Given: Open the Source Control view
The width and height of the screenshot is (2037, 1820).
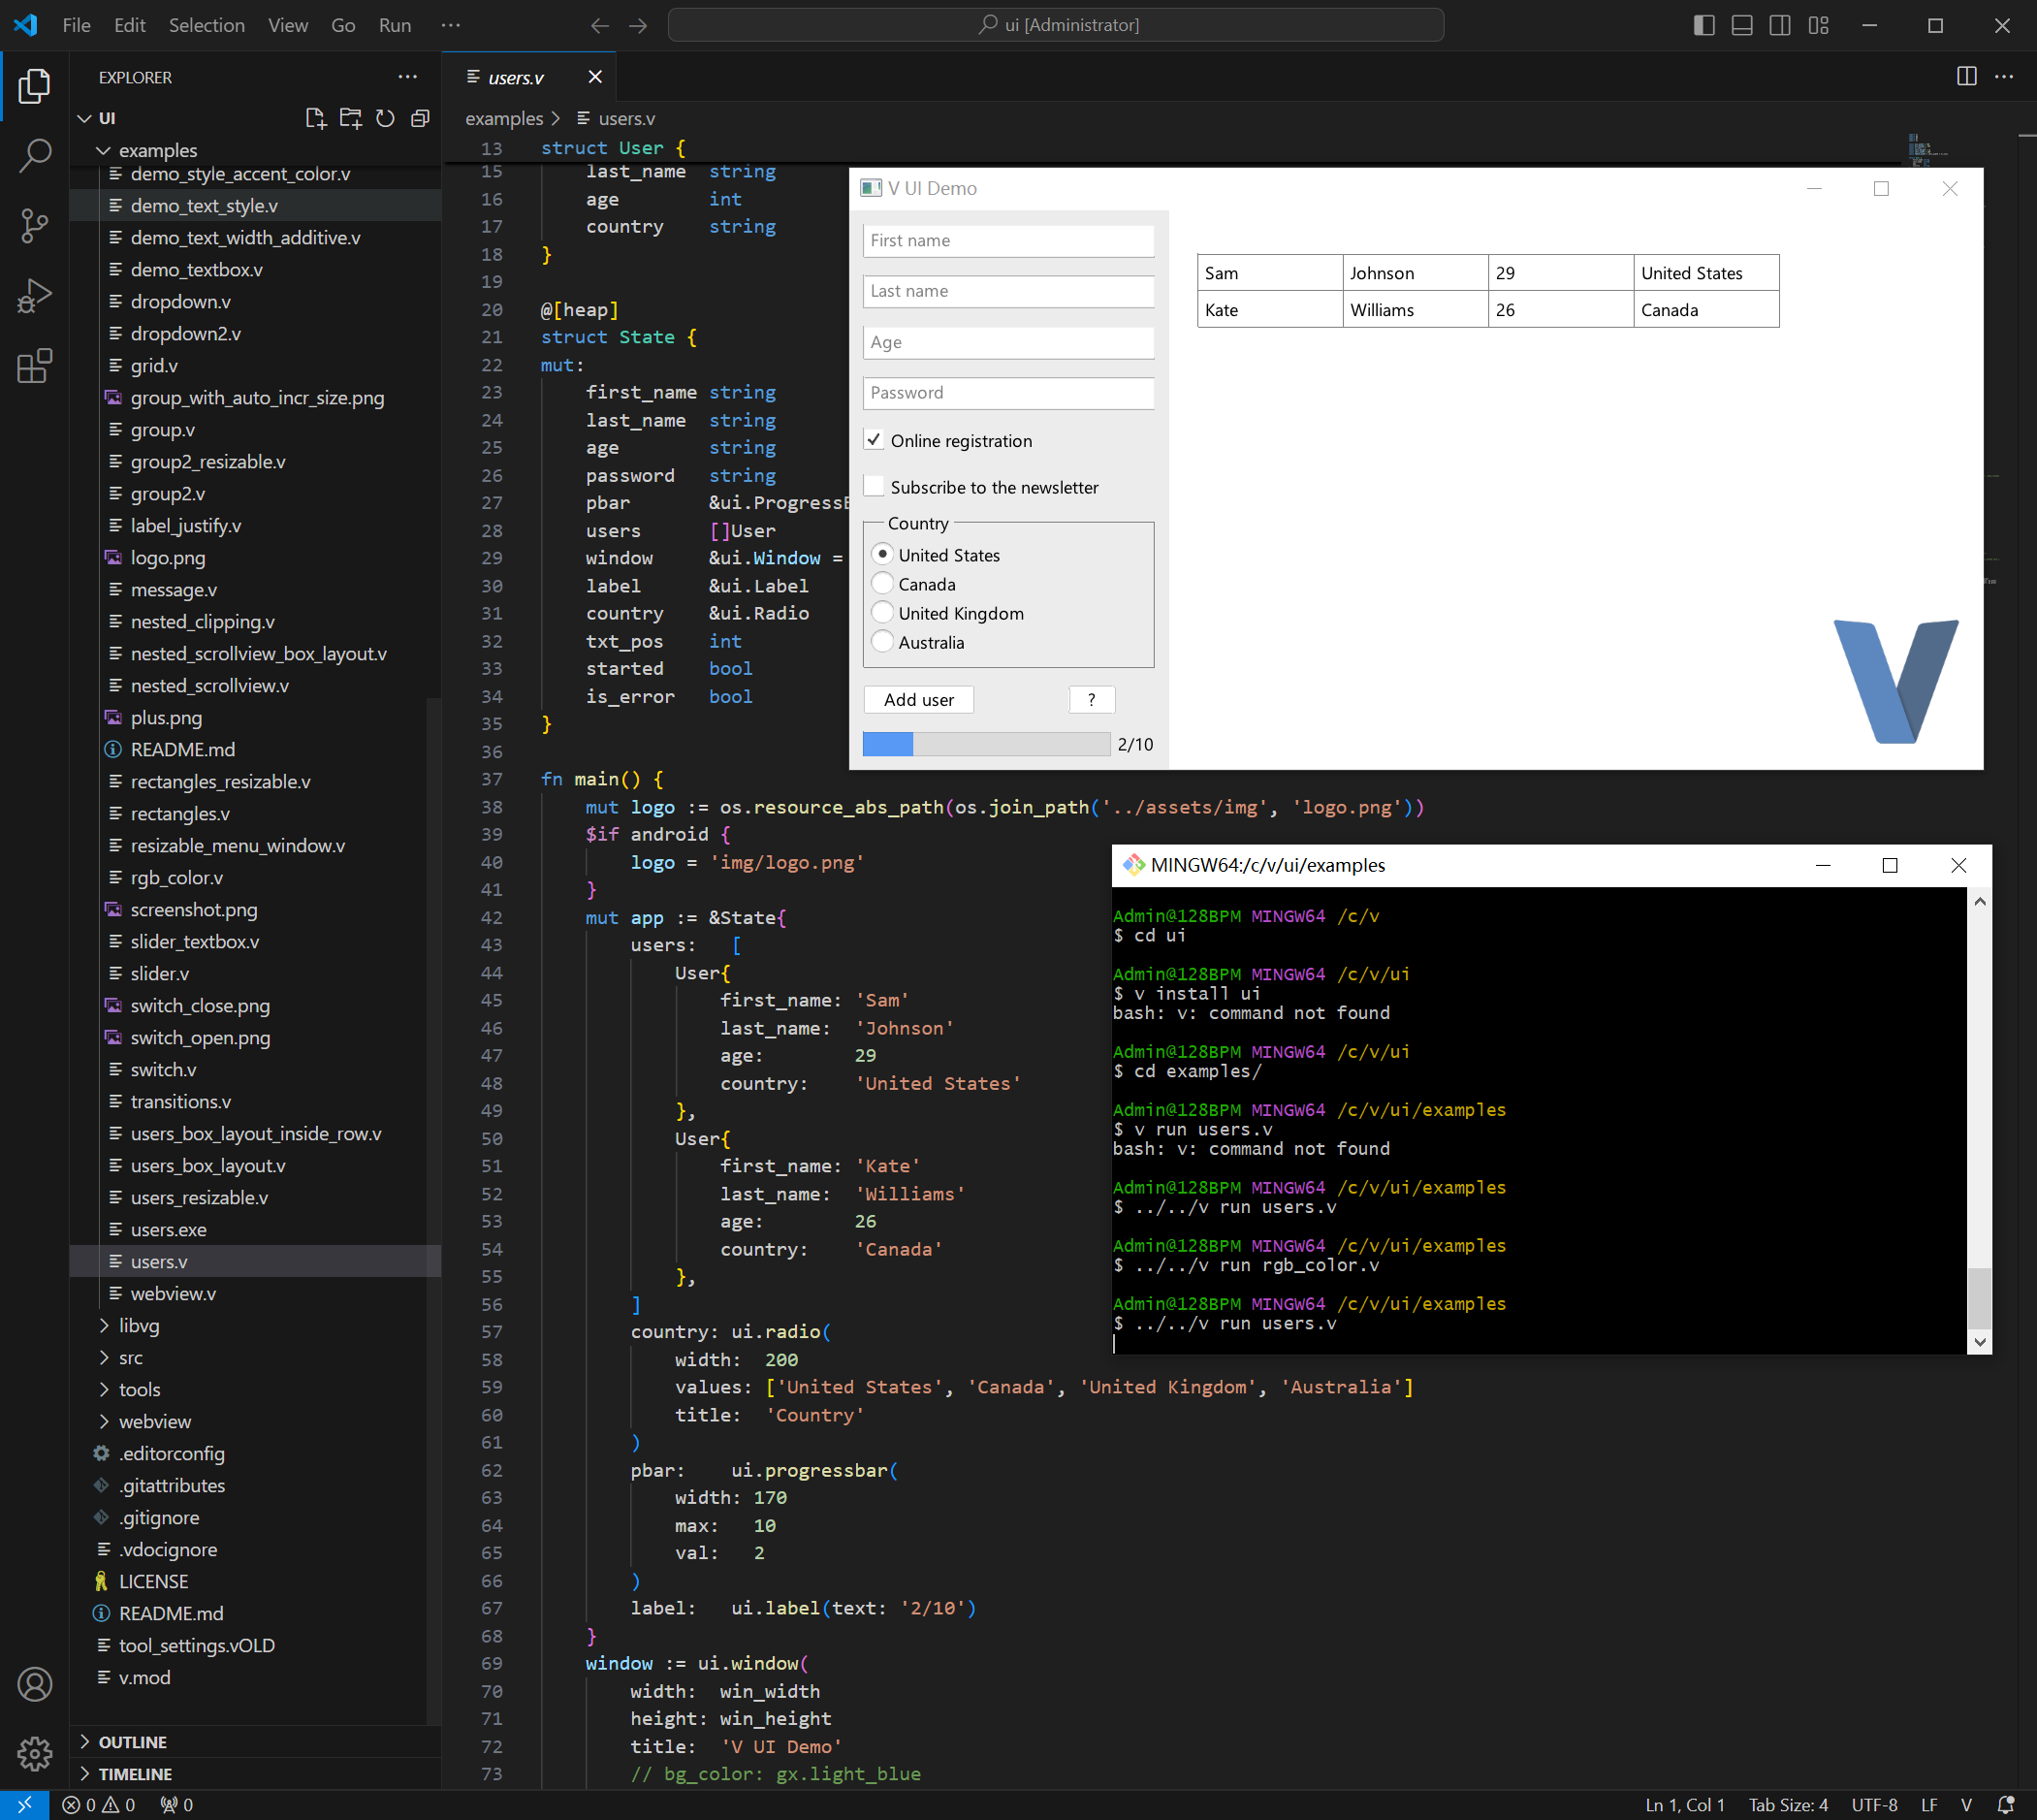Looking at the screenshot, I should pyautogui.click(x=35, y=225).
